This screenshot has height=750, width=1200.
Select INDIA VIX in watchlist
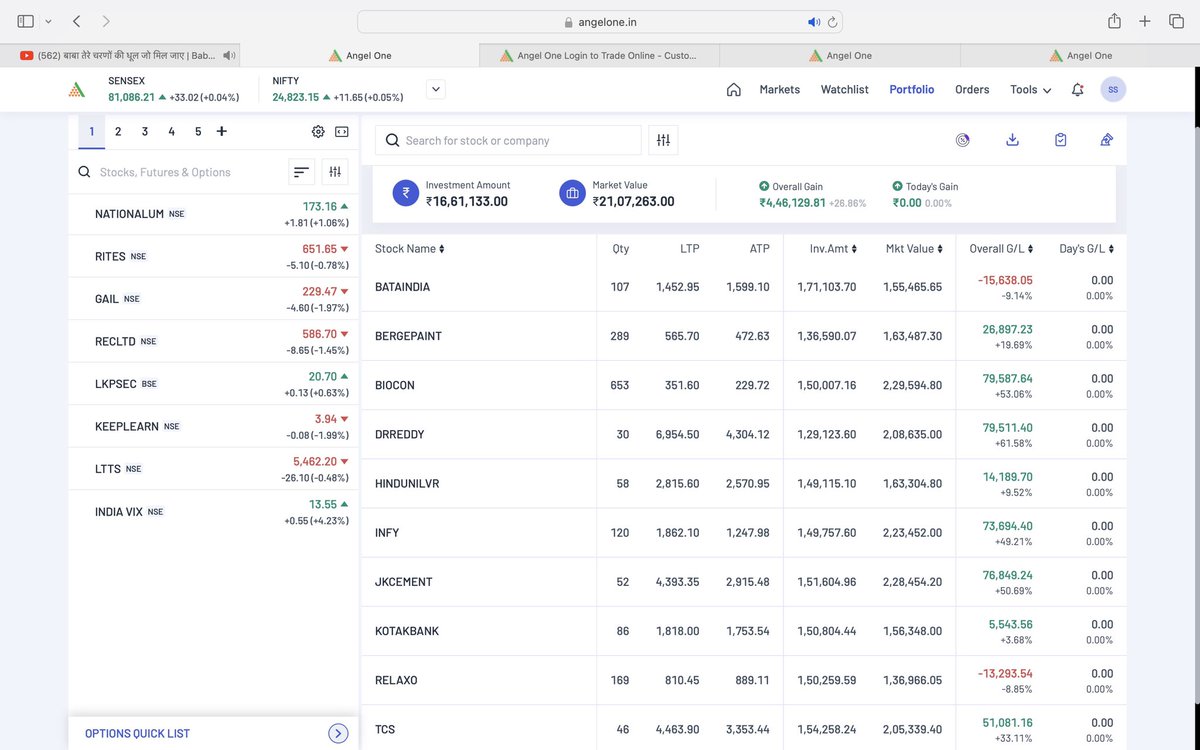[214, 511]
